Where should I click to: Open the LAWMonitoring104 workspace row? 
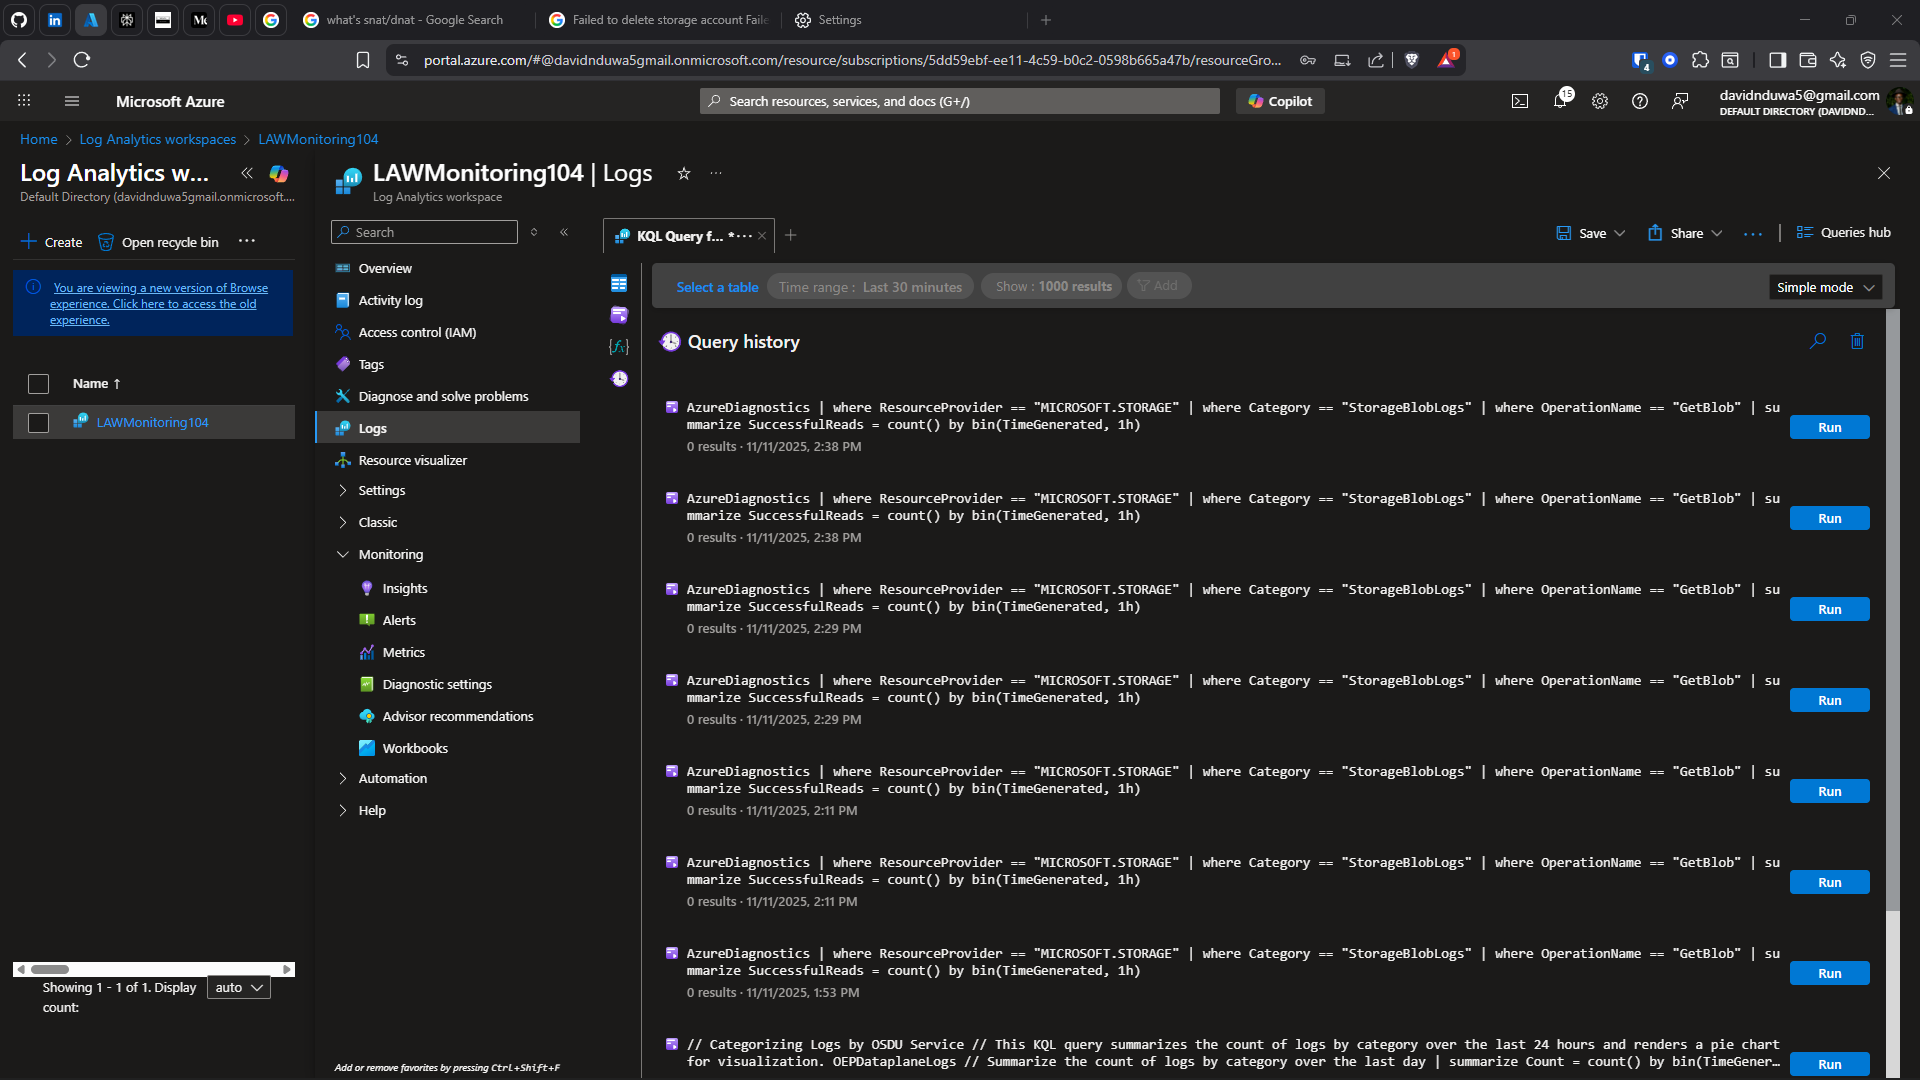tap(152, 423)
